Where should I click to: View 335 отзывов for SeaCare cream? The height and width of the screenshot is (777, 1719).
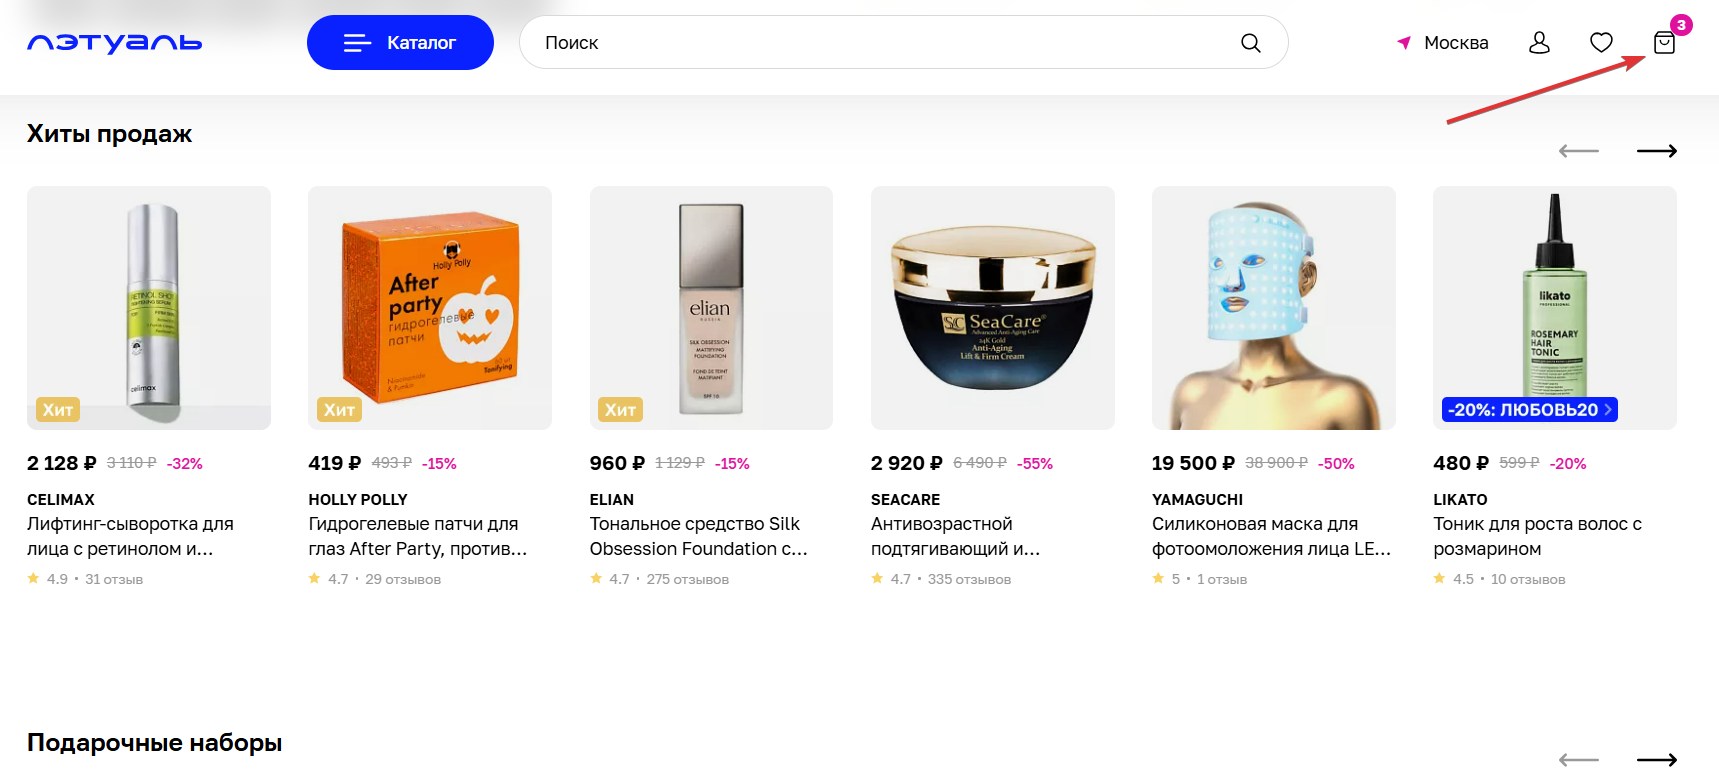(969, 579)
